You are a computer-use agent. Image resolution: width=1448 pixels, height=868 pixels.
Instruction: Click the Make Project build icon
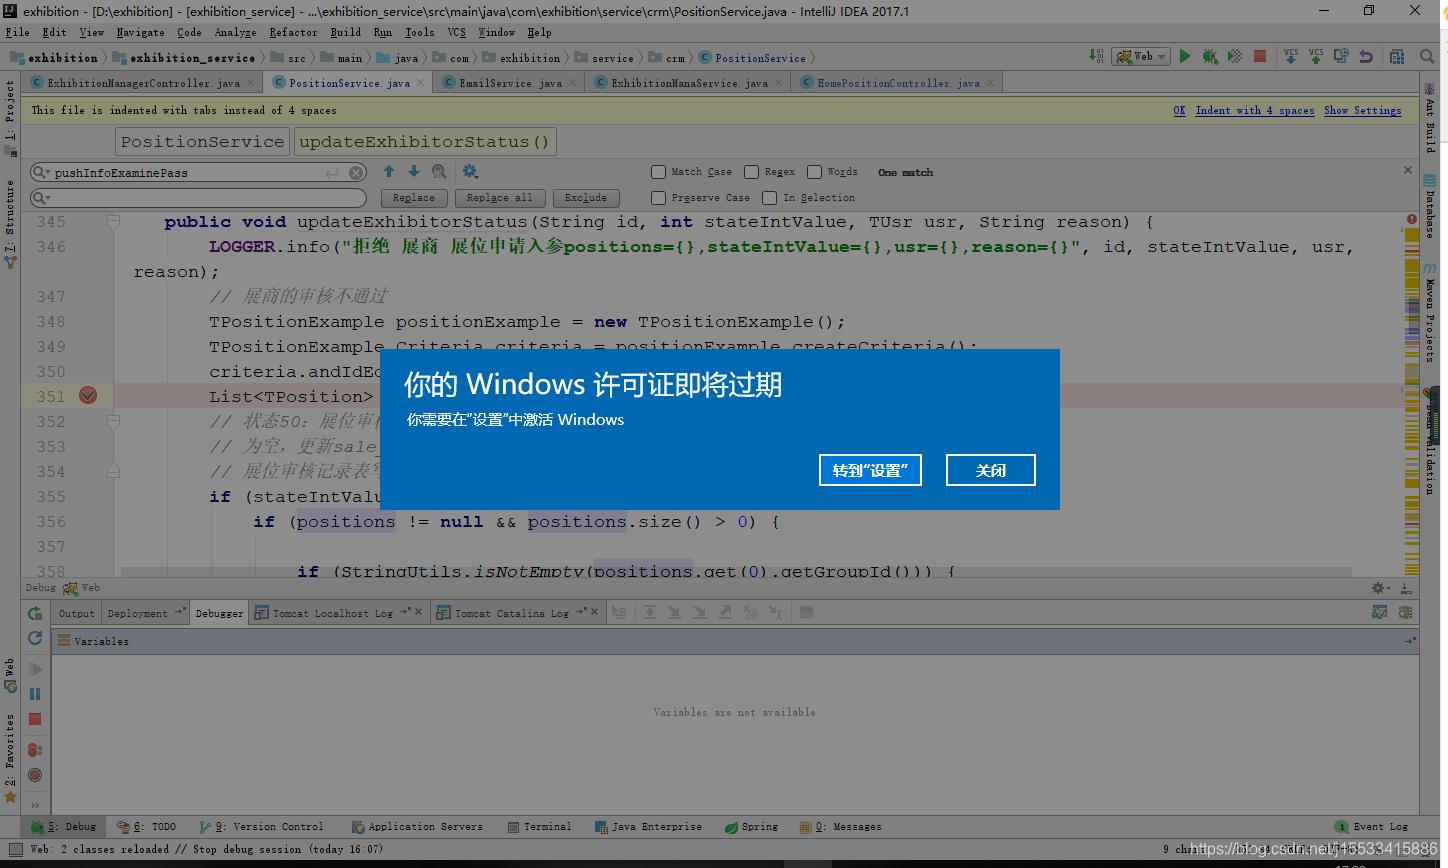coord(1096,57)
